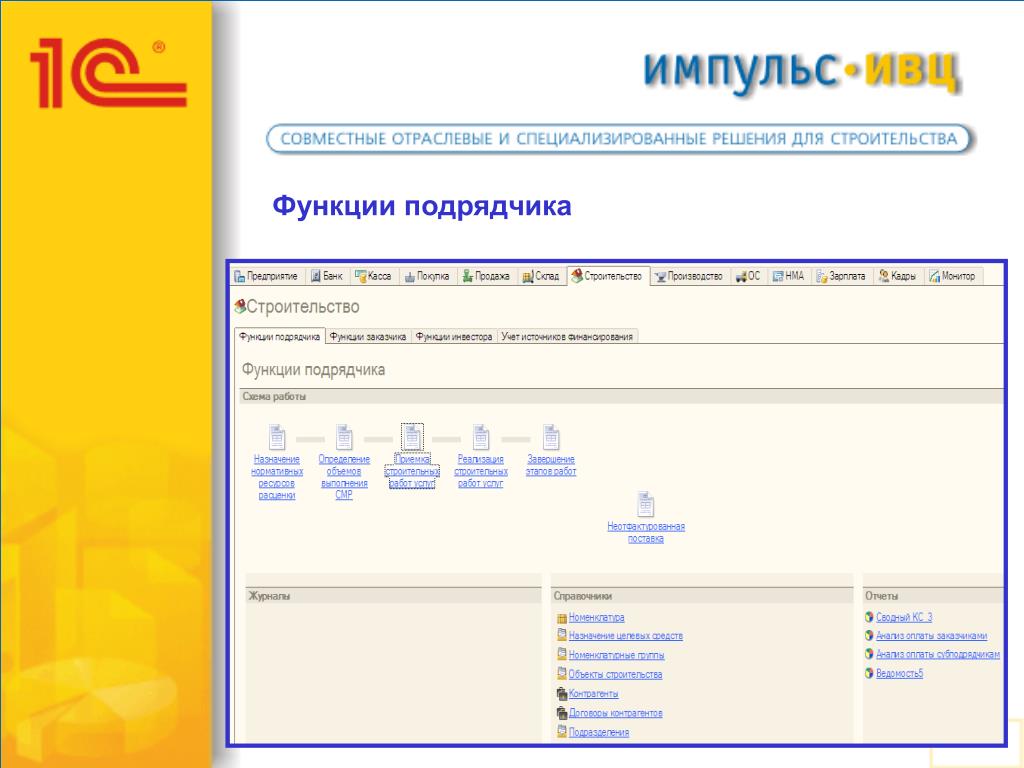The image size is (1024, 768).
Task: Click the Строительство section heading icon
Action: pyautogui.click(x=240, y=306)
